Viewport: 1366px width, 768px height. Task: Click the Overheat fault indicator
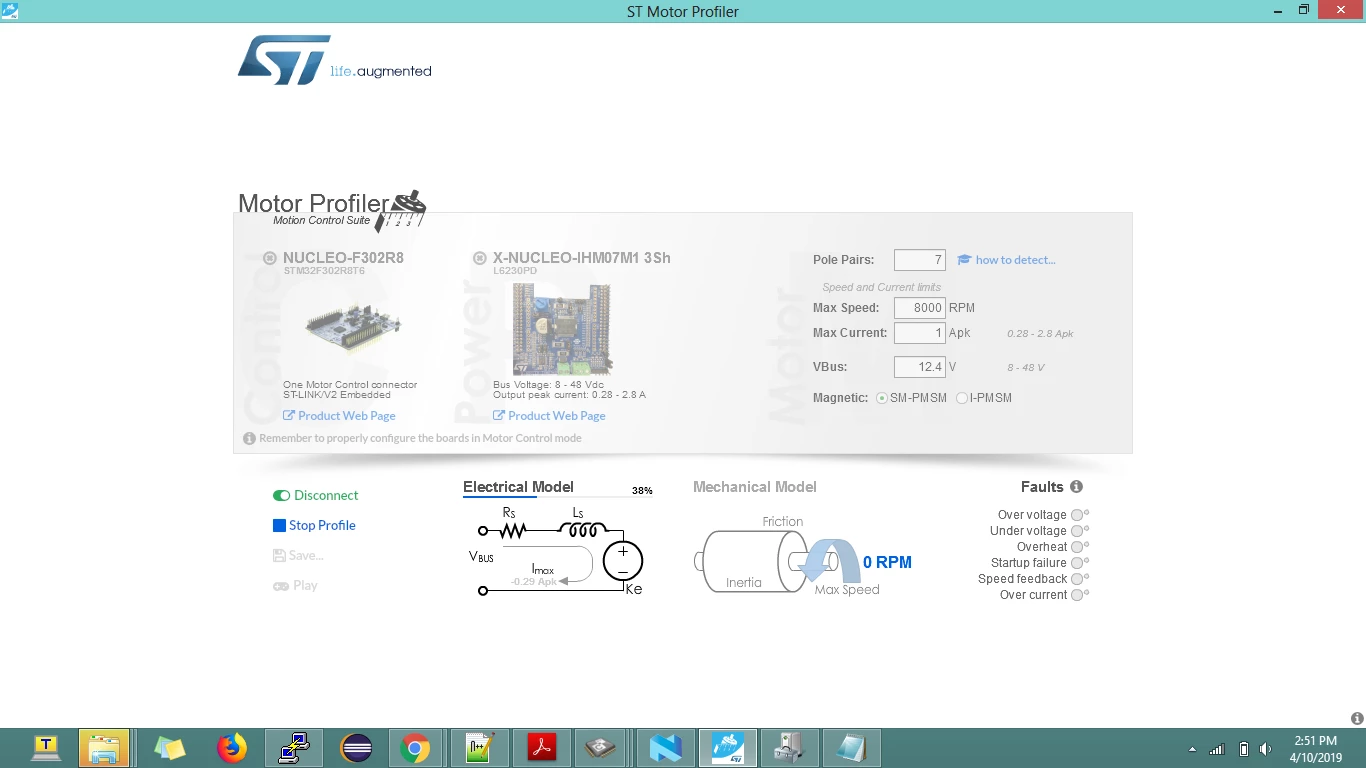tap(1077, 547)
